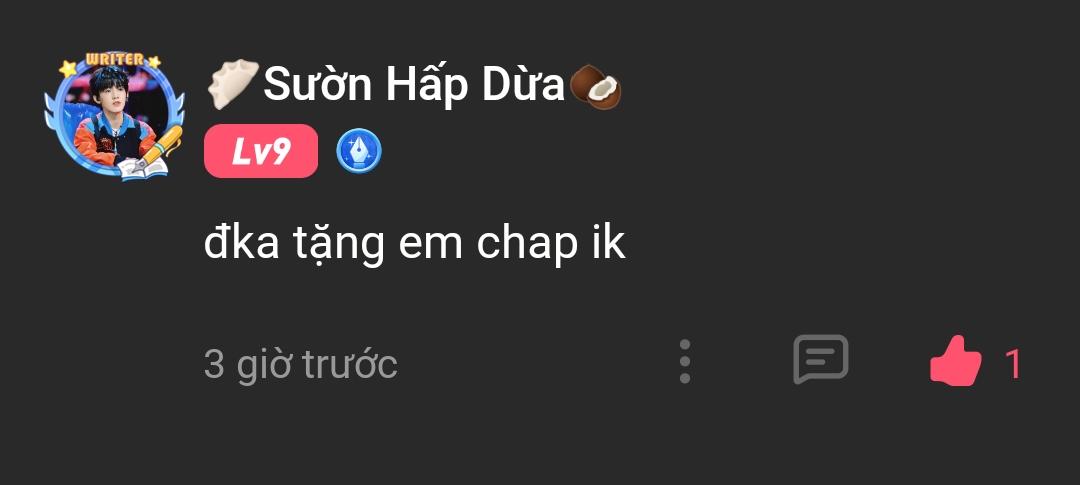Viewport: 1080px width, 485px height.
Task: Tap the WRITER label on avatar frame
Action: (x=115, y=59)
